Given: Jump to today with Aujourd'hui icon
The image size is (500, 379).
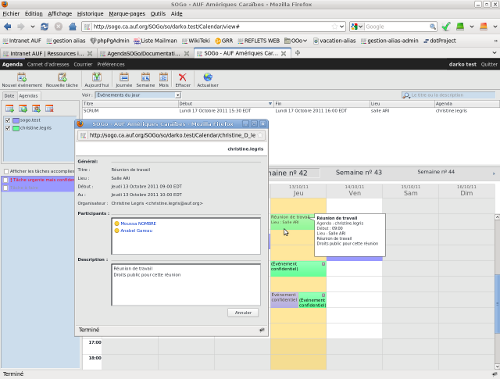Looking at the screenshot, I should pos(97,77).
